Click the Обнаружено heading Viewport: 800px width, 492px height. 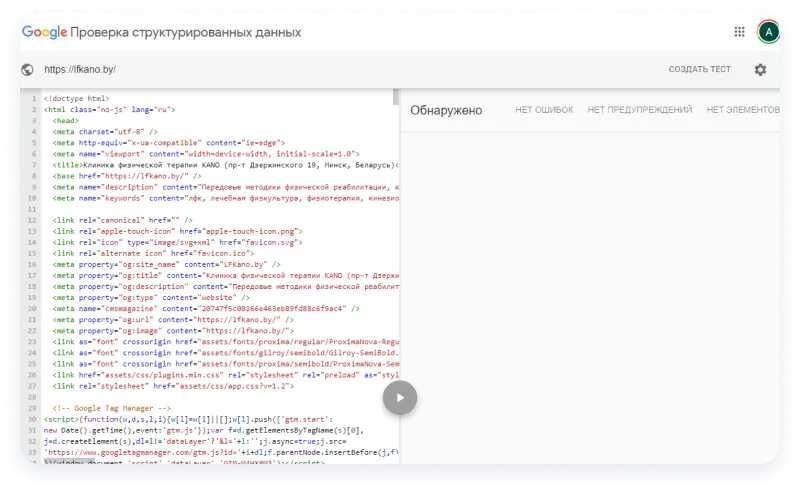pyautogui.click(x=446, y=110)
